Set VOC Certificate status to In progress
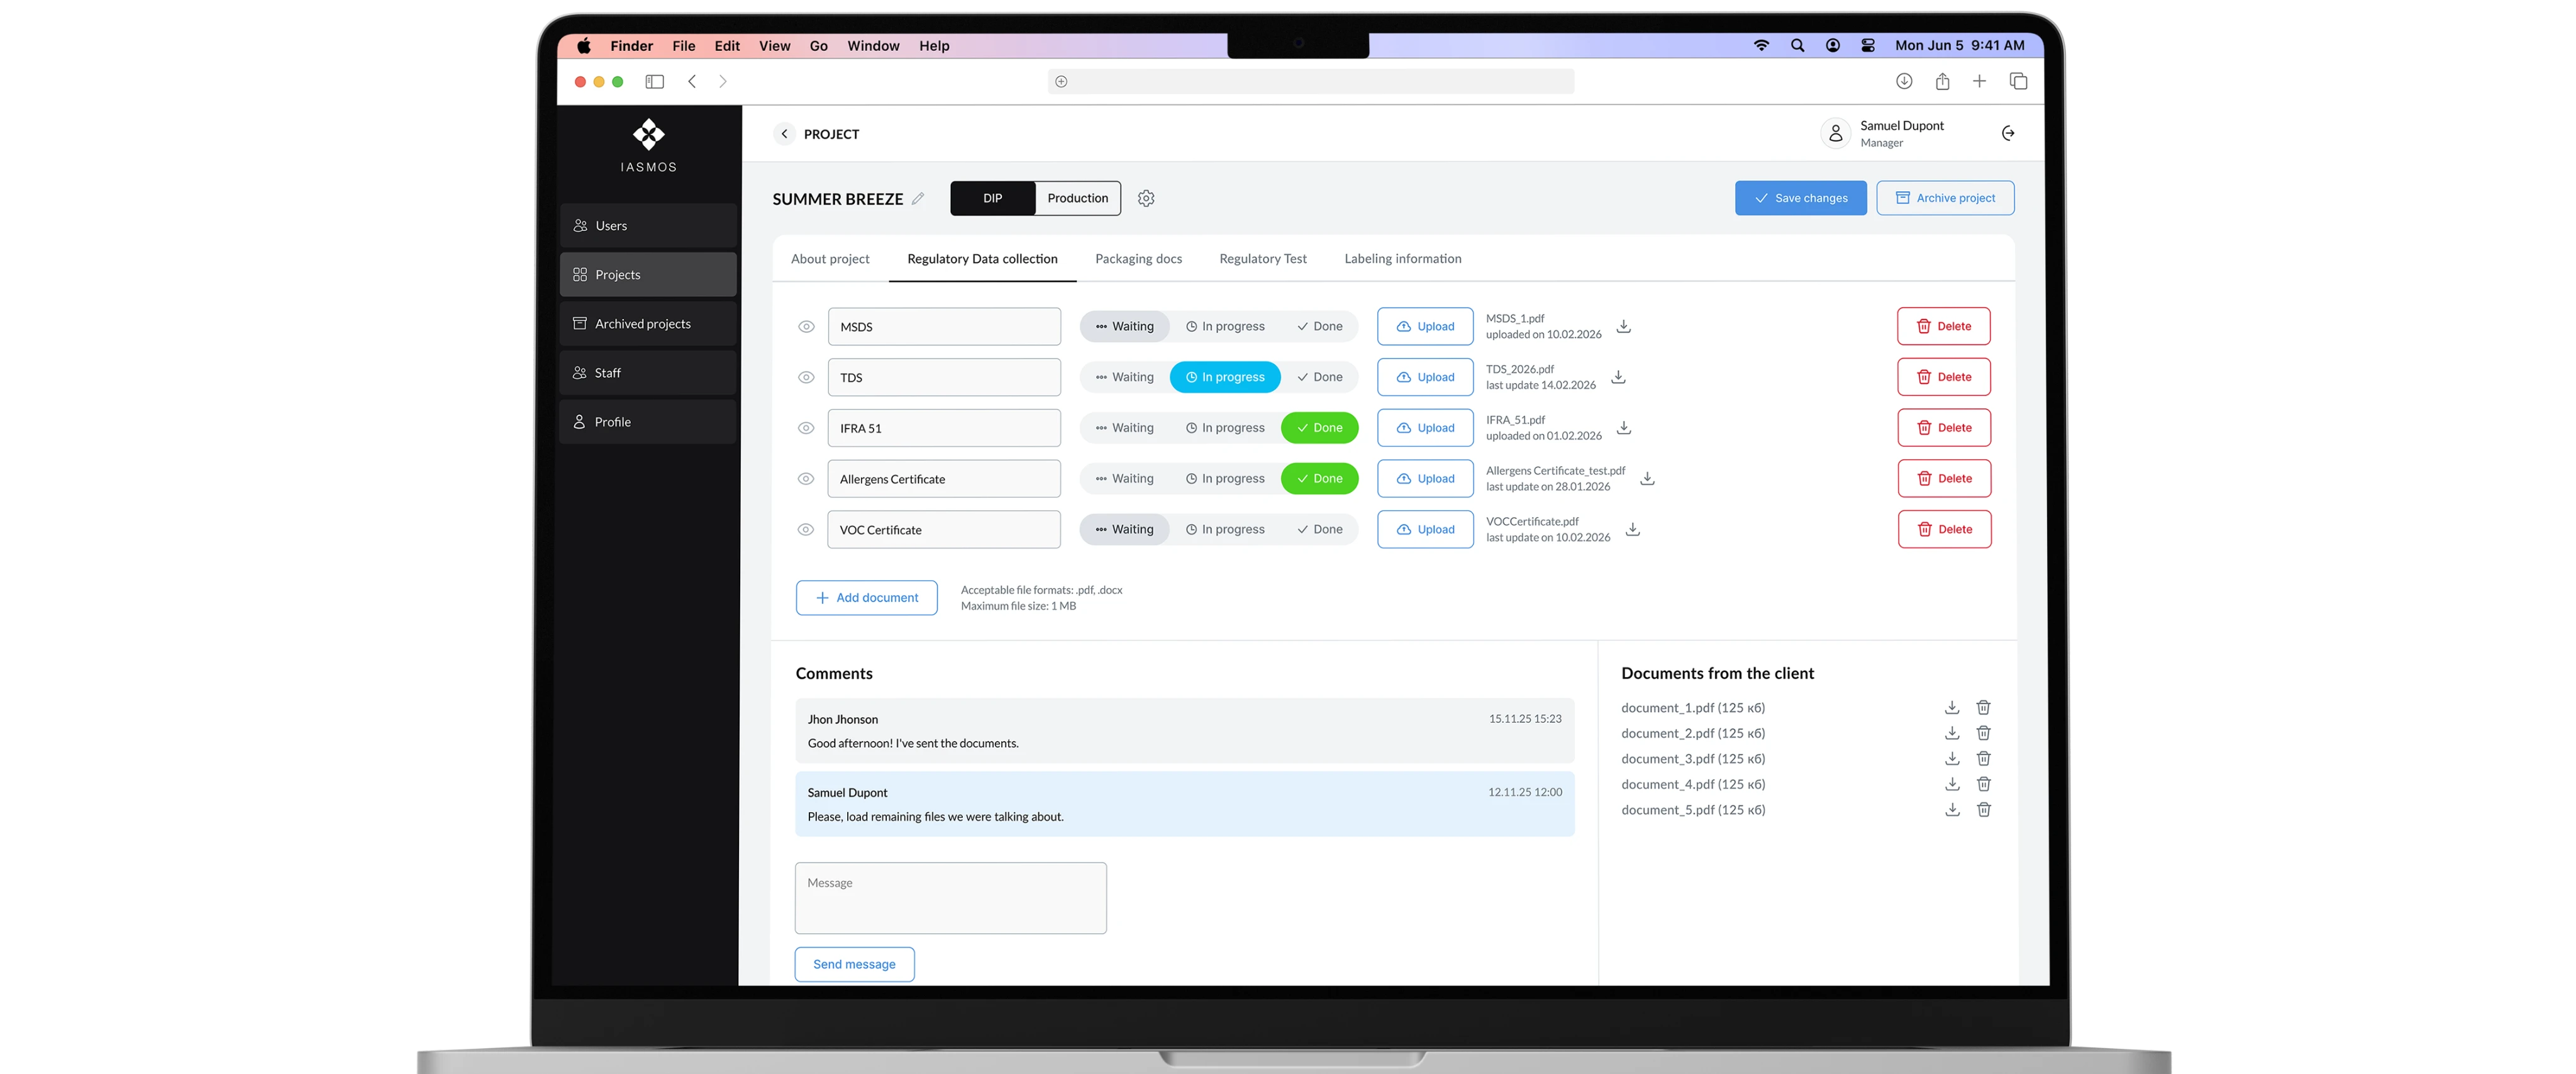 click(x=1225, y=529)
